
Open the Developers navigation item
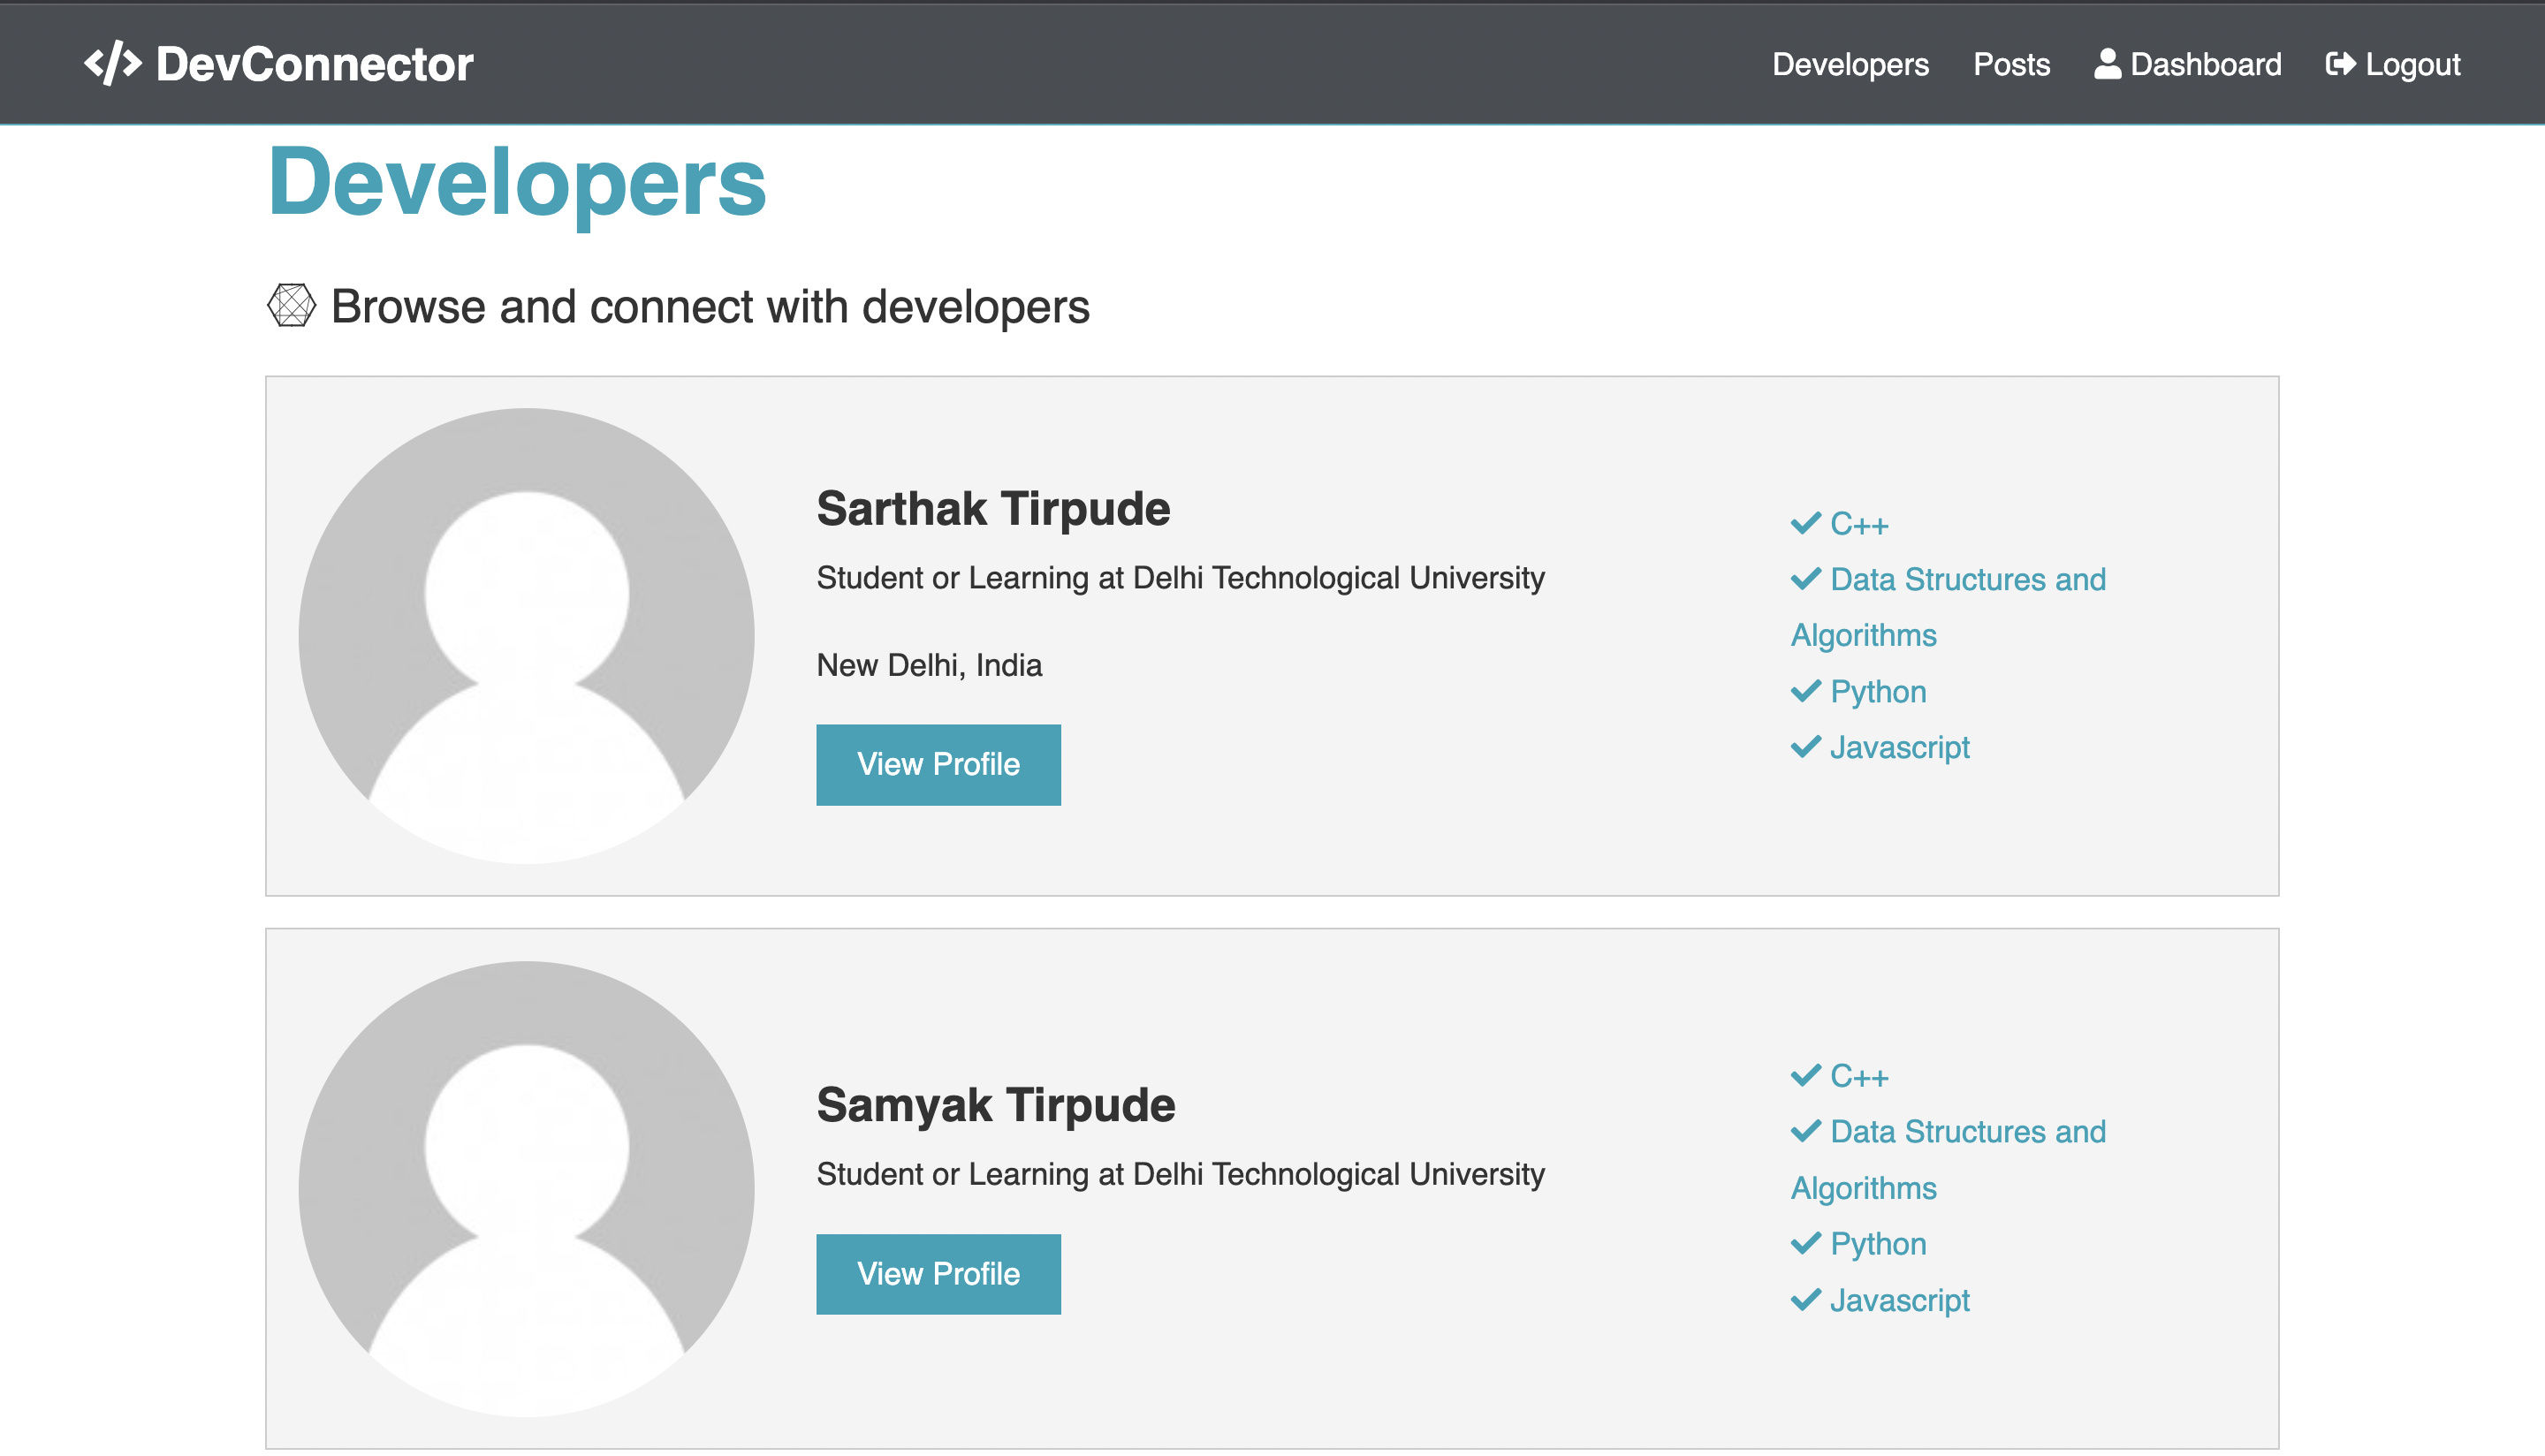coord(1851,63)
